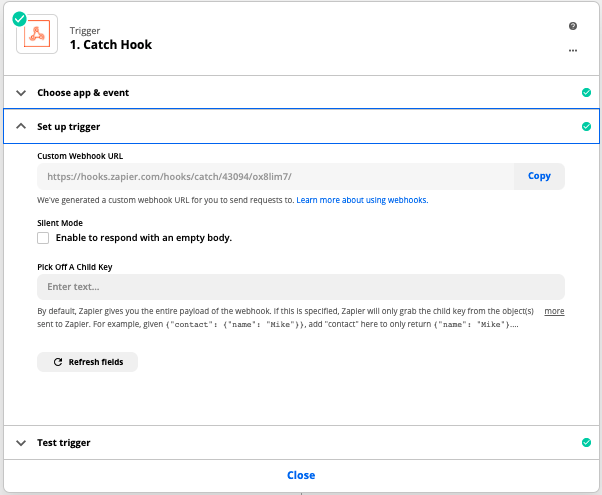Click the Custom Webhook URL text field
The height and width of the screenshot is (495, 602).
coord(275,177)
